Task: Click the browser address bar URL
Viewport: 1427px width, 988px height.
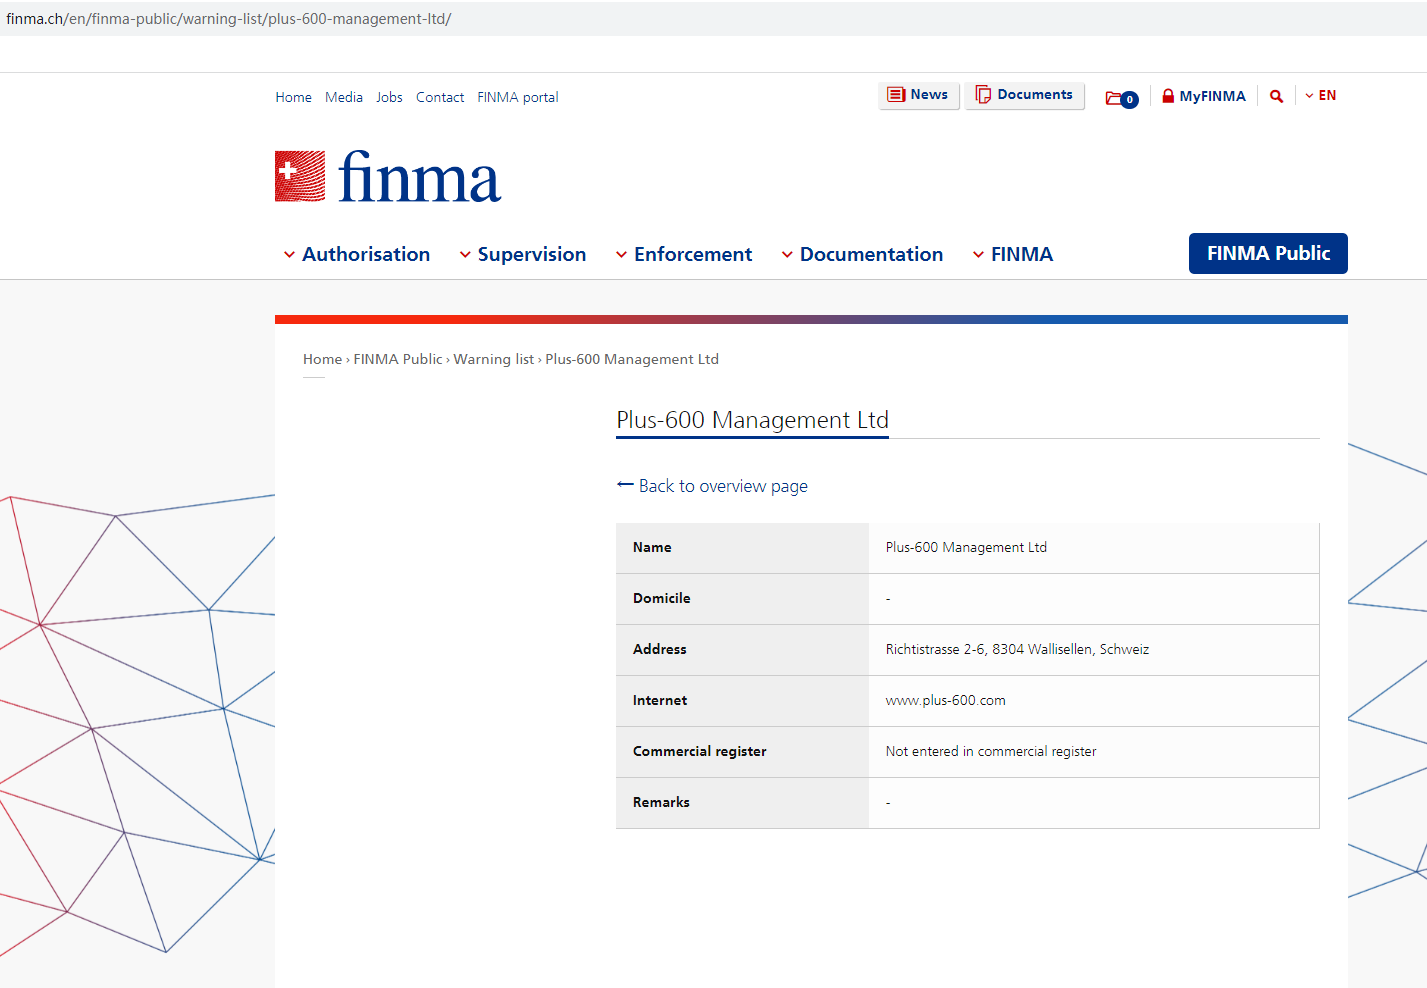Action: click(229, 19)
